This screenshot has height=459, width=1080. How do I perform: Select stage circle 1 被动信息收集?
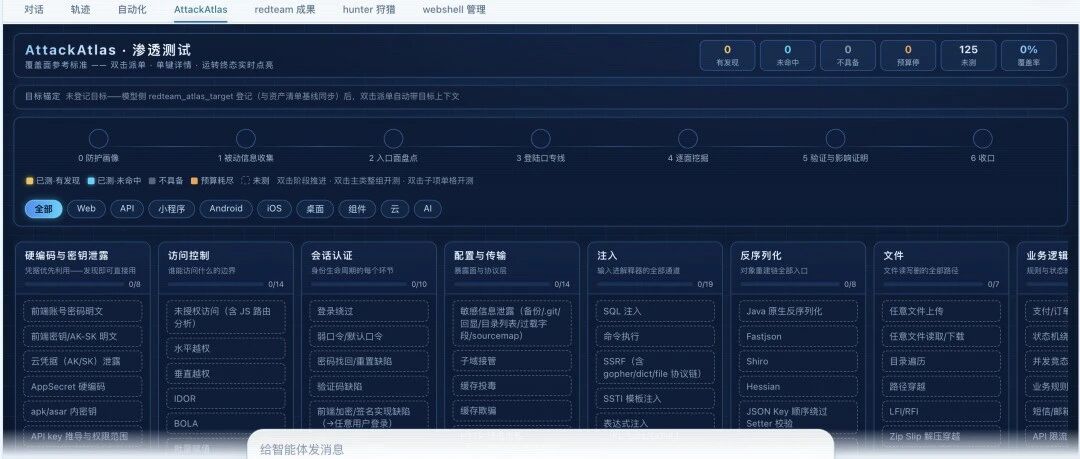coord(246,139)
